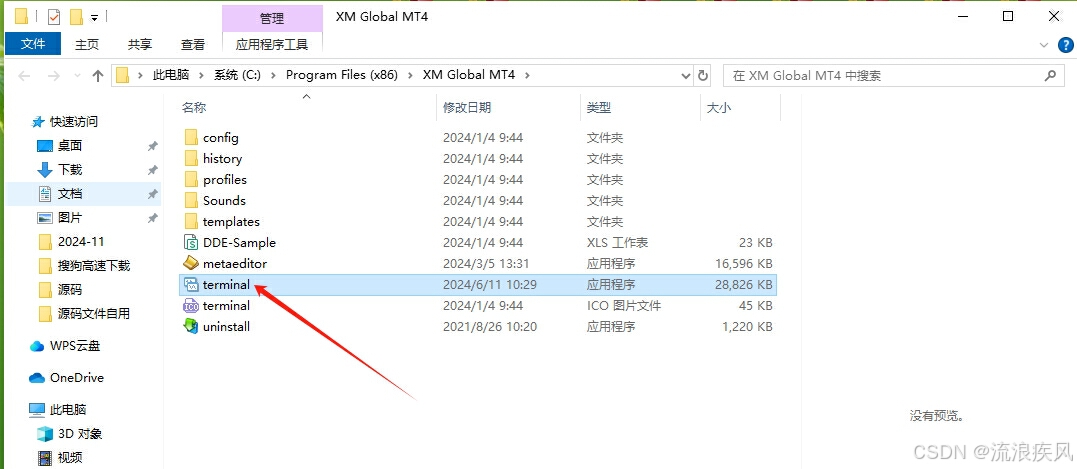Sort by the 类型 column header
The height and width of the screenshot is (469, 1077).
pyautogui.click(x=599, y=108)
